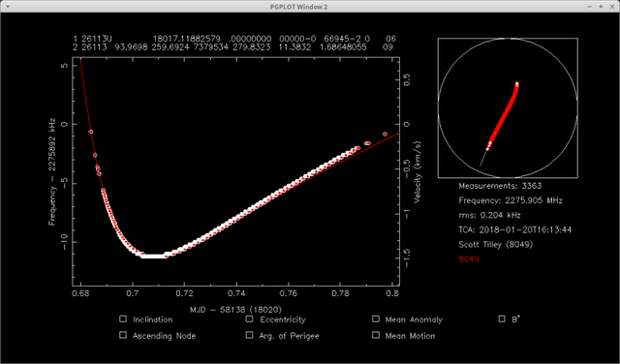Select the isolated data point near 0.8 MJD
This screenshot has width=620, height=364.
coord(385,134)
